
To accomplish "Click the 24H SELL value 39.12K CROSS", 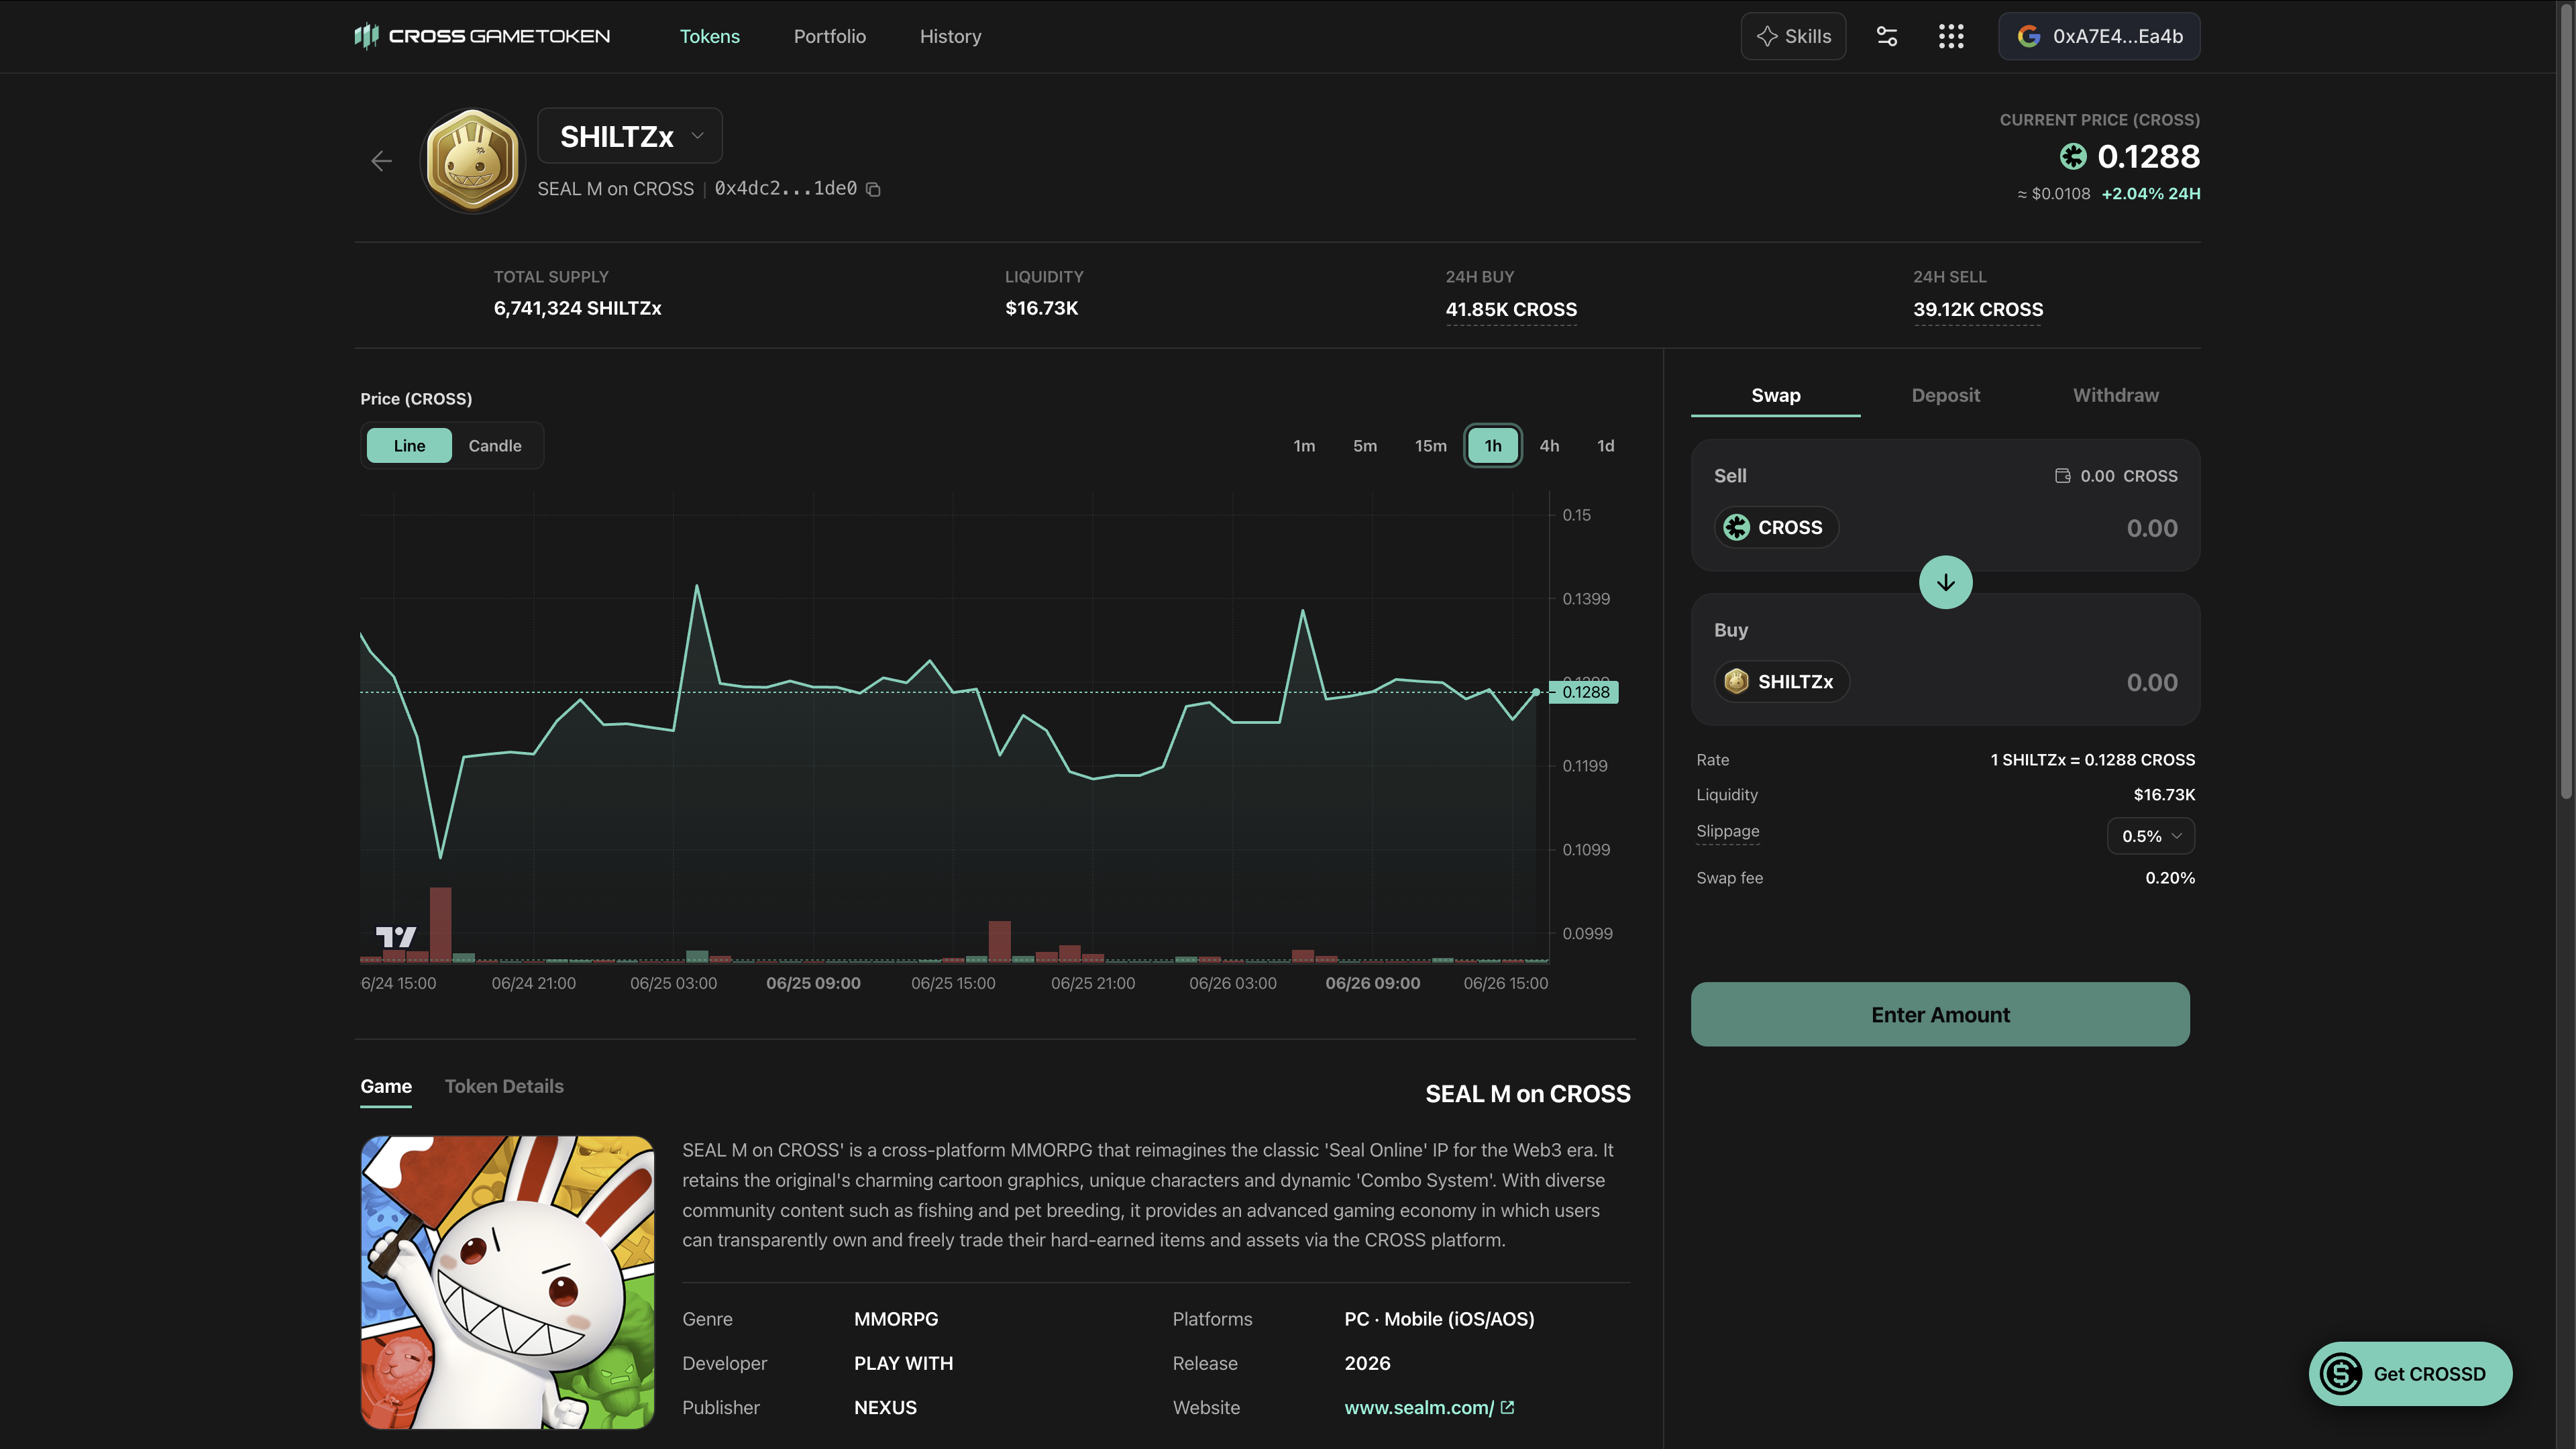I will click(x=1978, y=309).
